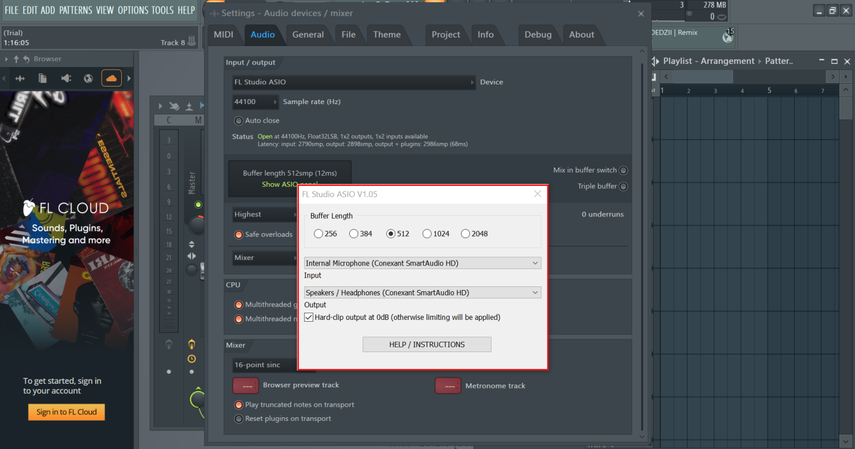Select the collapse-arrows icon in Browser toolbar
The width and height of the screenshot is (855, 449).
[20, 79]
